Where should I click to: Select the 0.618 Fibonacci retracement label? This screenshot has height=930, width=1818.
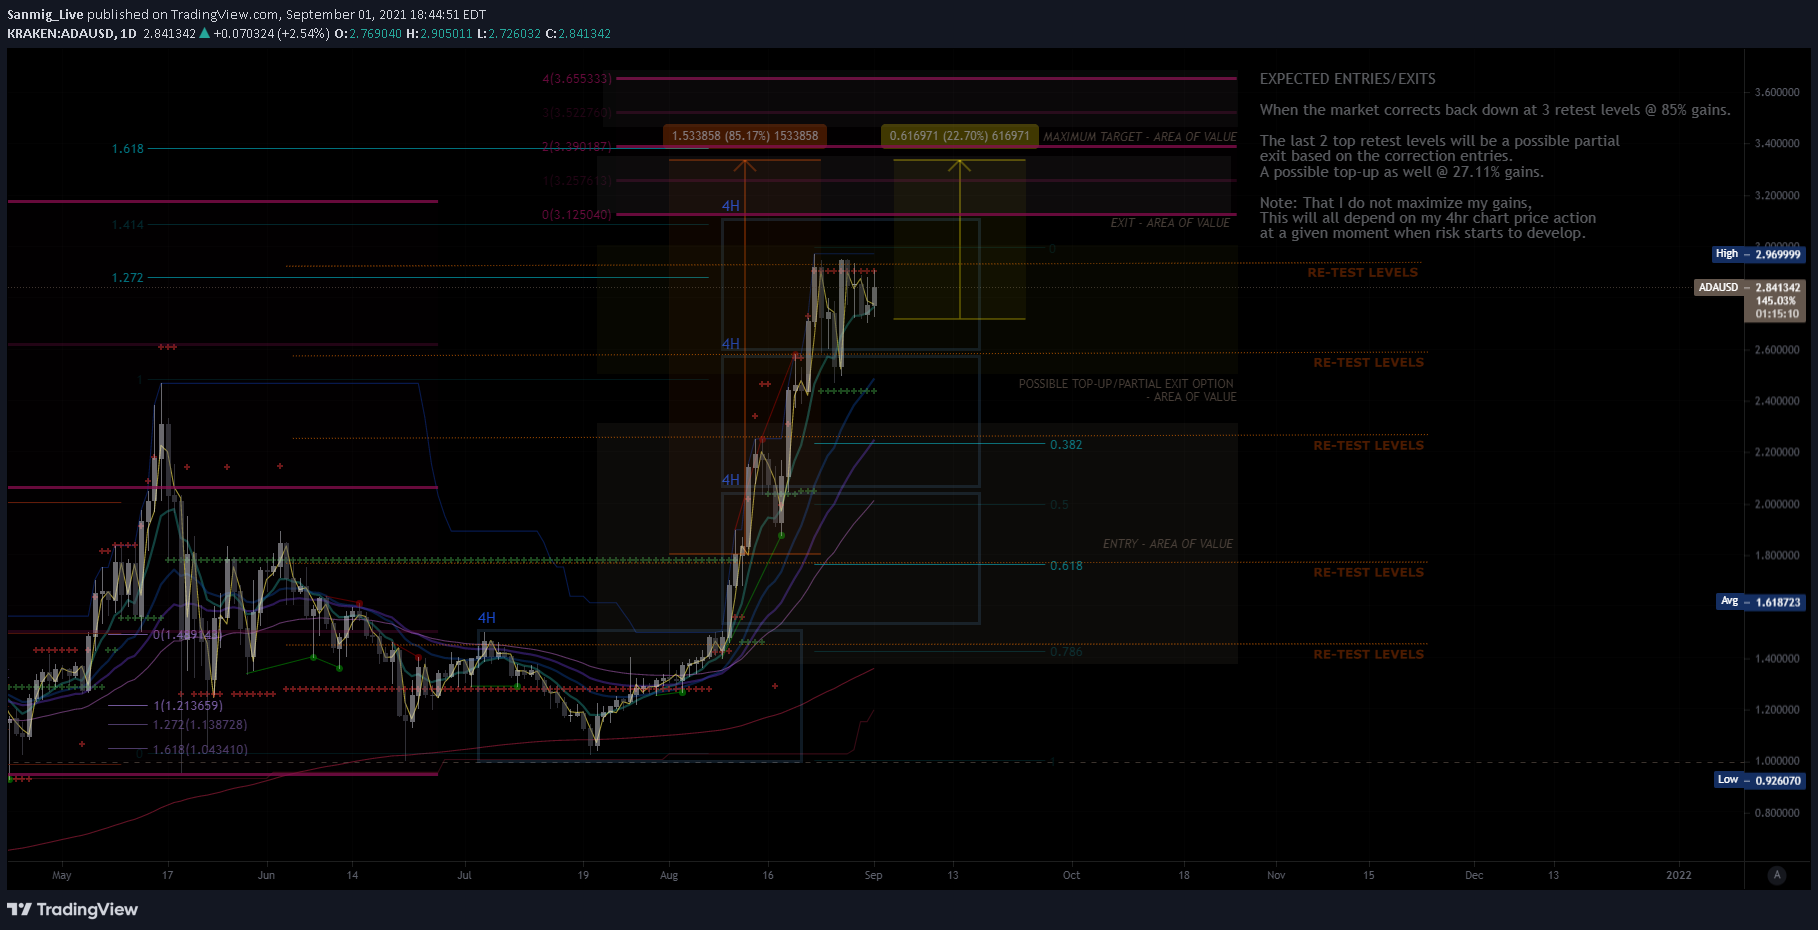tap(1066, 566)
